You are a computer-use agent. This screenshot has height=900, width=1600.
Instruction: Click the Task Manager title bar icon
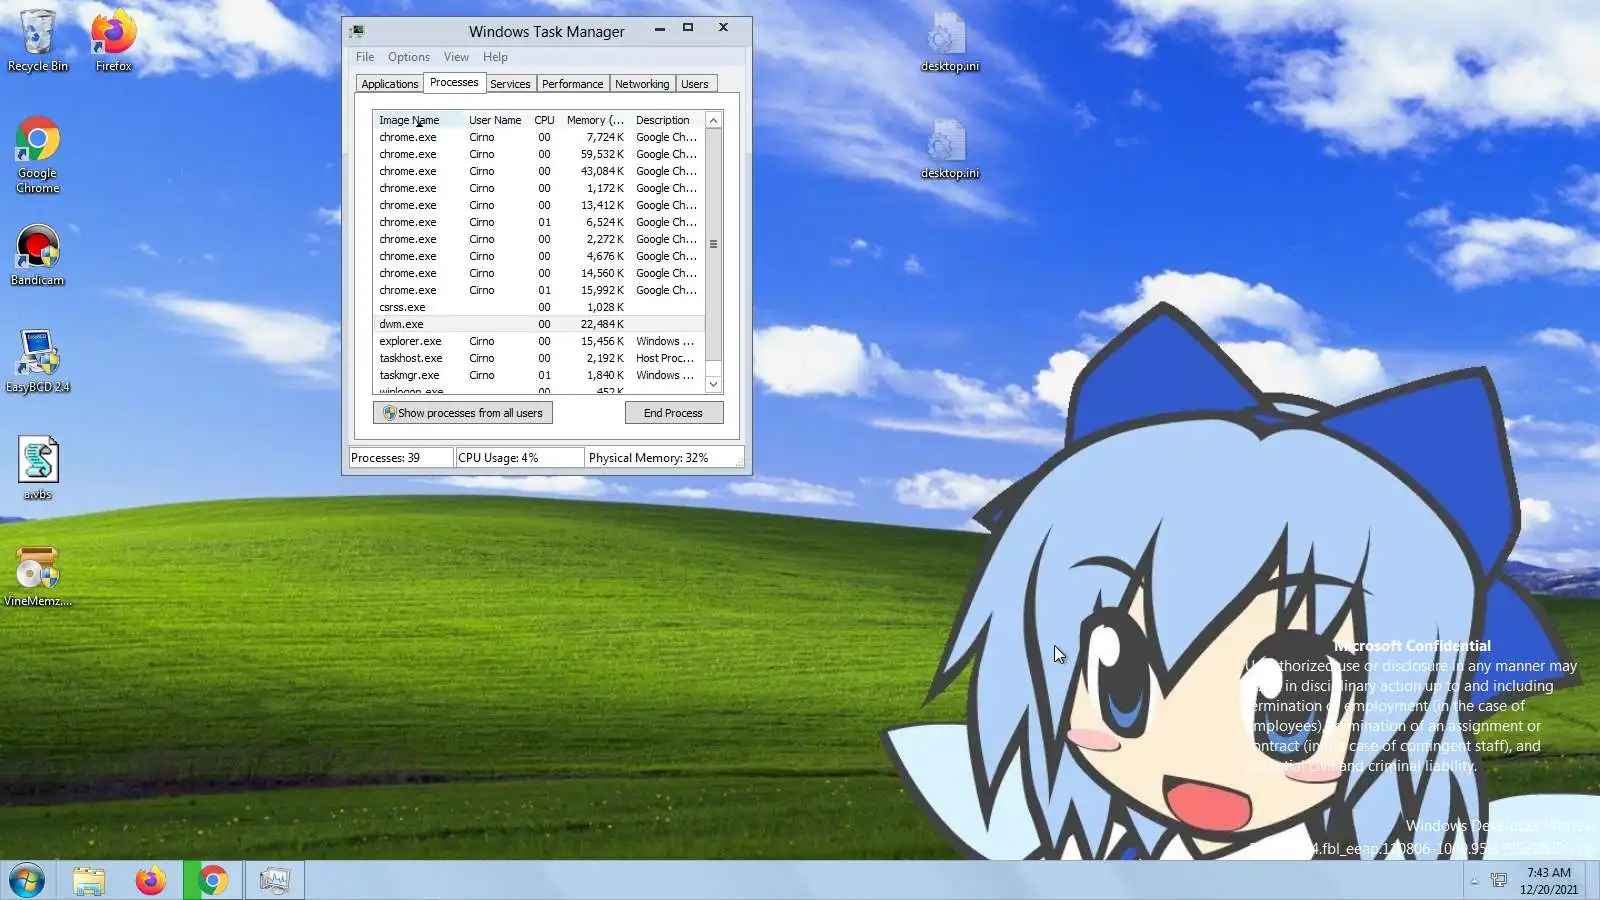pyautogui.click(x=358, y=31)
